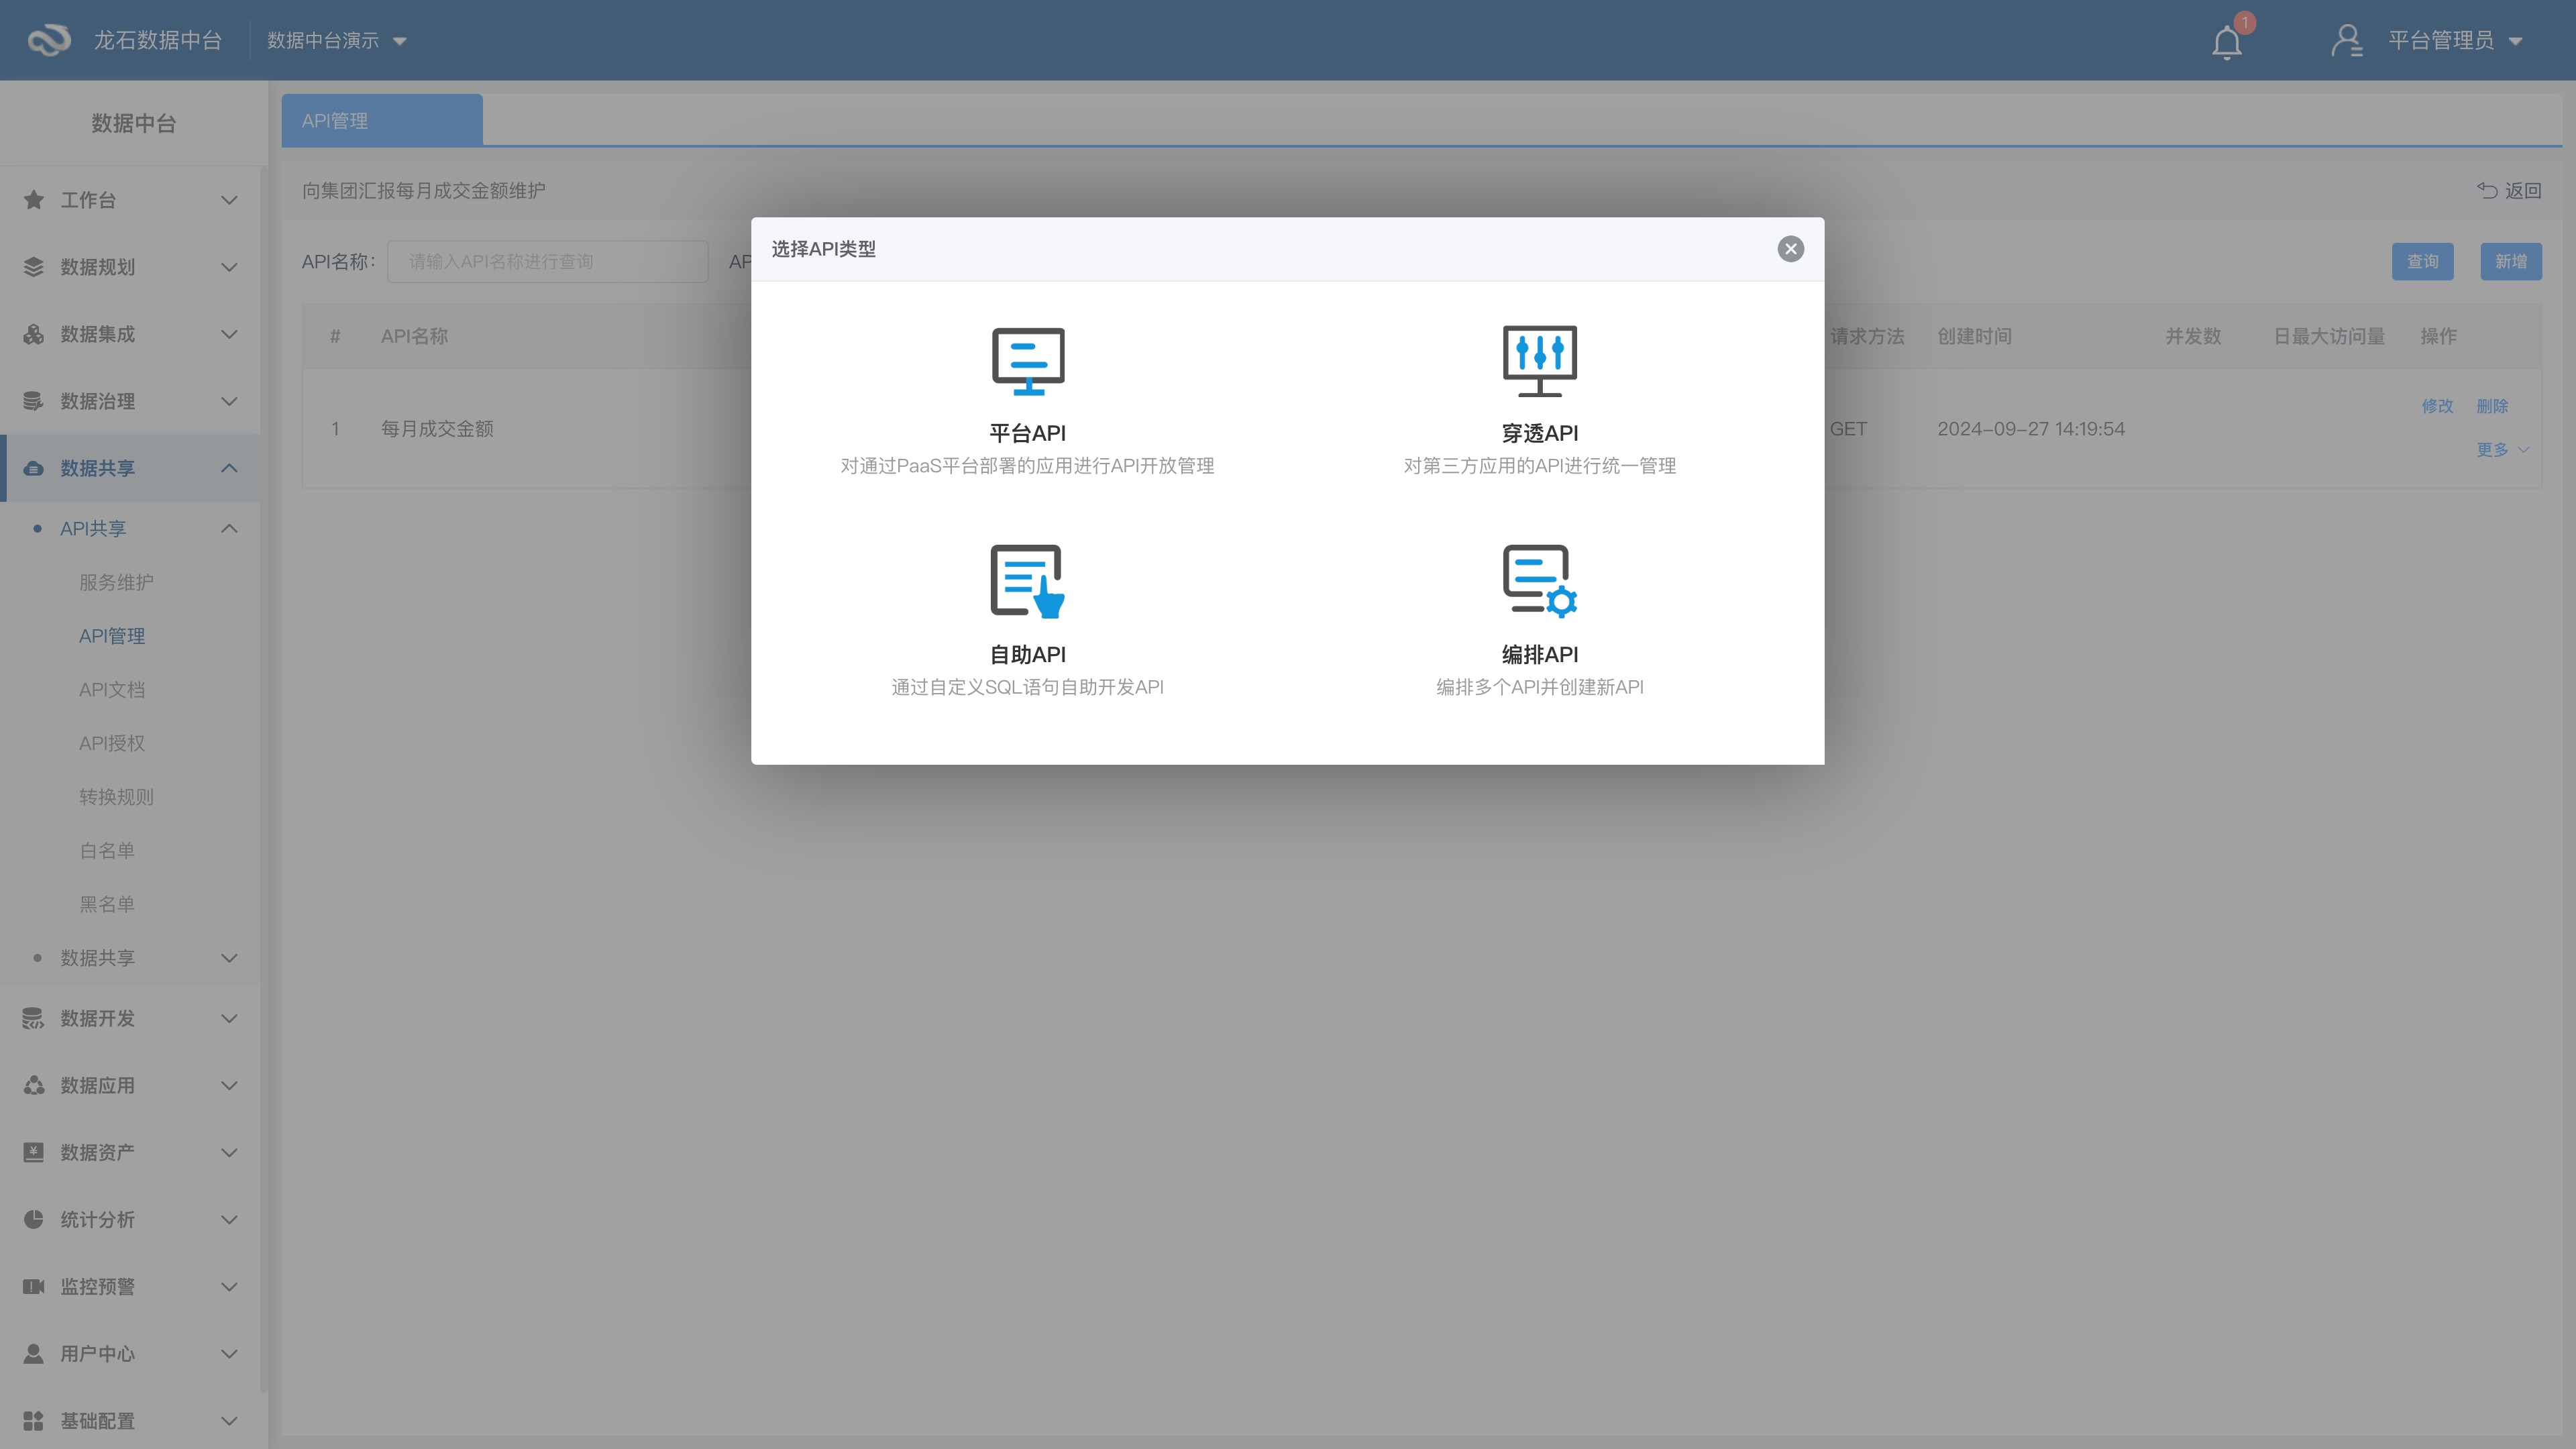This screenshot has height=1449, width=2576.
Task: Click the 龙石数据中台 logo icon
Action: click(48, 40)
